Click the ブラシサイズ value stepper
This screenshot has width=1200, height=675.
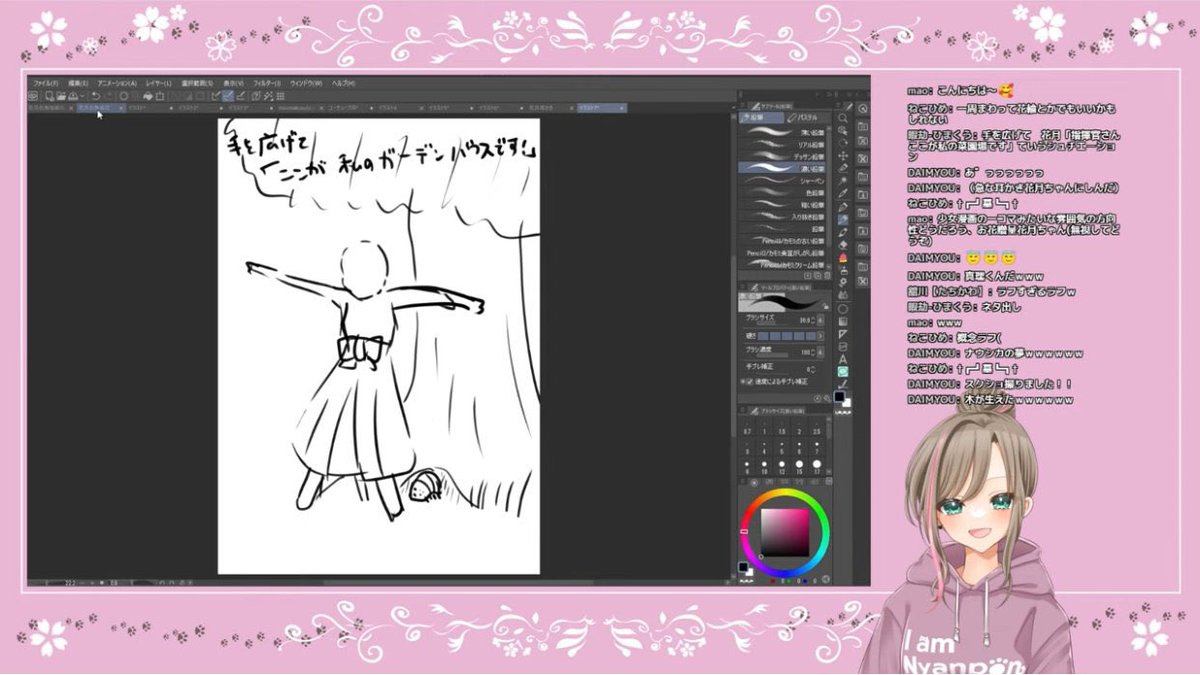(x=812, y=319)
